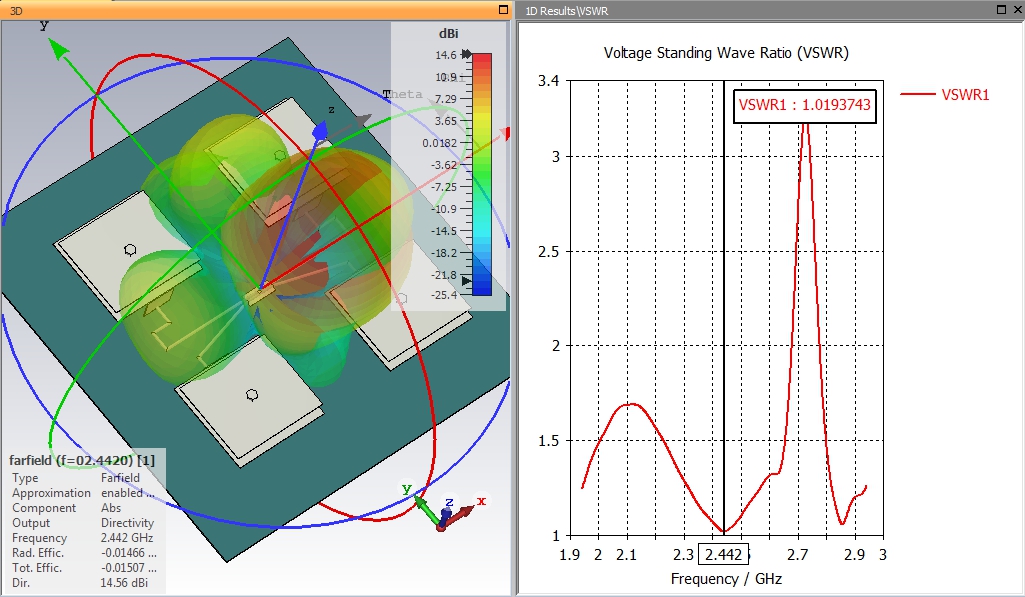
Task: Click the 3.65 value on the color scale
Action: click(445, 121)
